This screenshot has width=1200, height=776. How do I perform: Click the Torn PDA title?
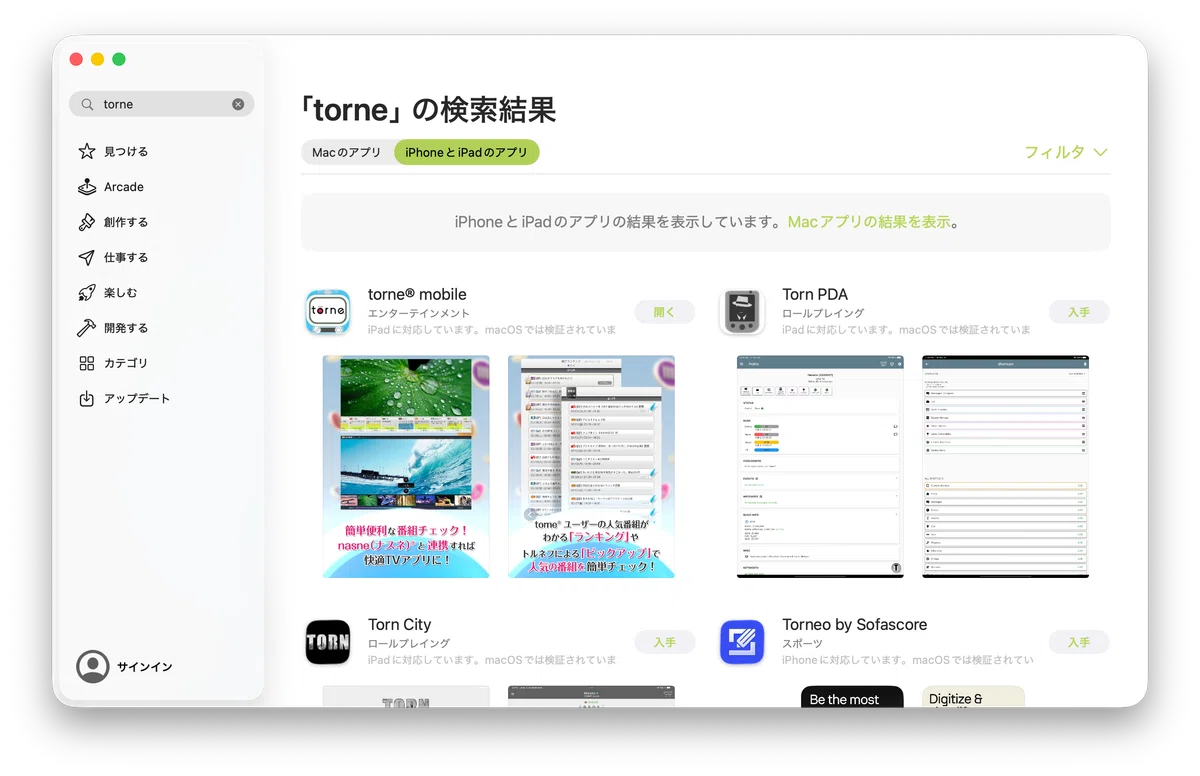[x=815, y=294]
